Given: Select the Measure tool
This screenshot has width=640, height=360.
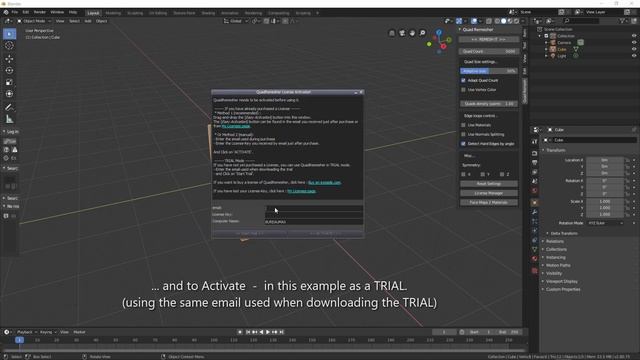Looking at the screenshot, I should point(9,119).
